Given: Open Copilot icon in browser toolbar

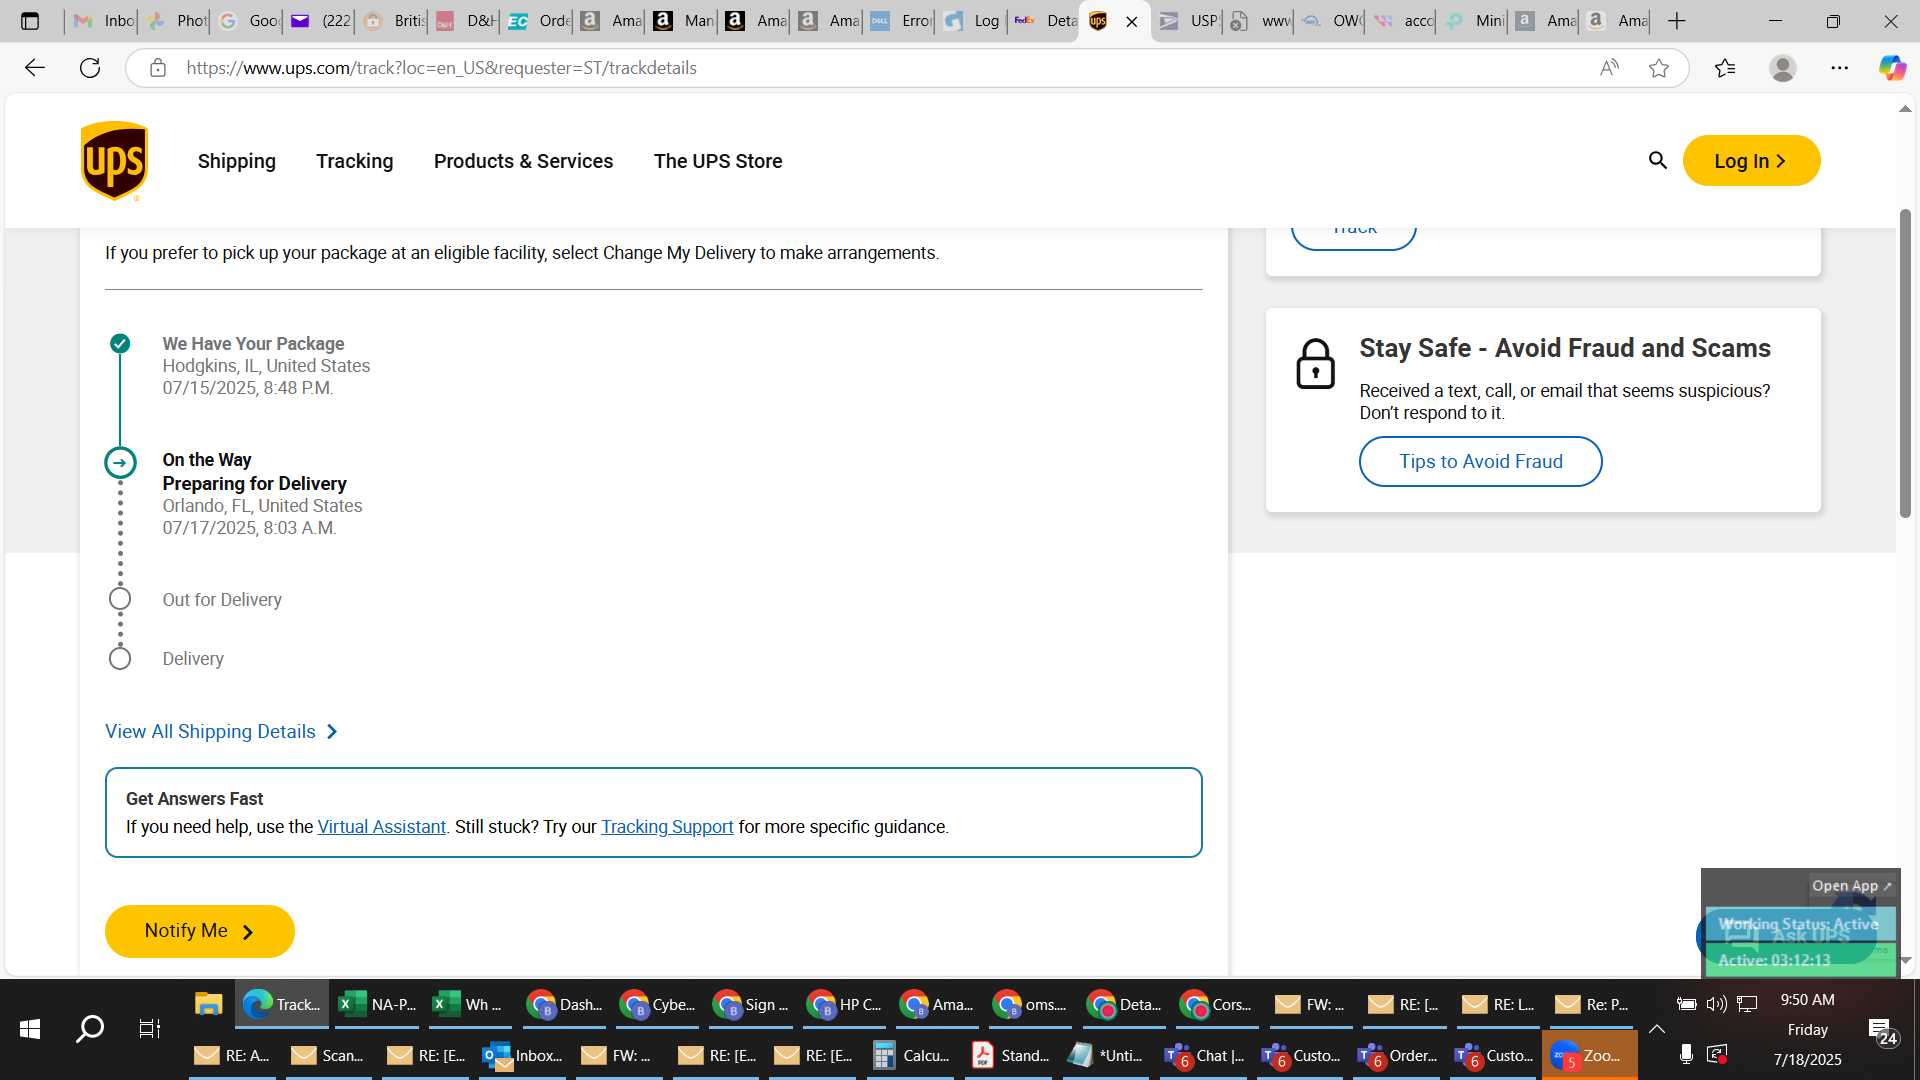Looking at the screenshot, I should click(1892, 68).
